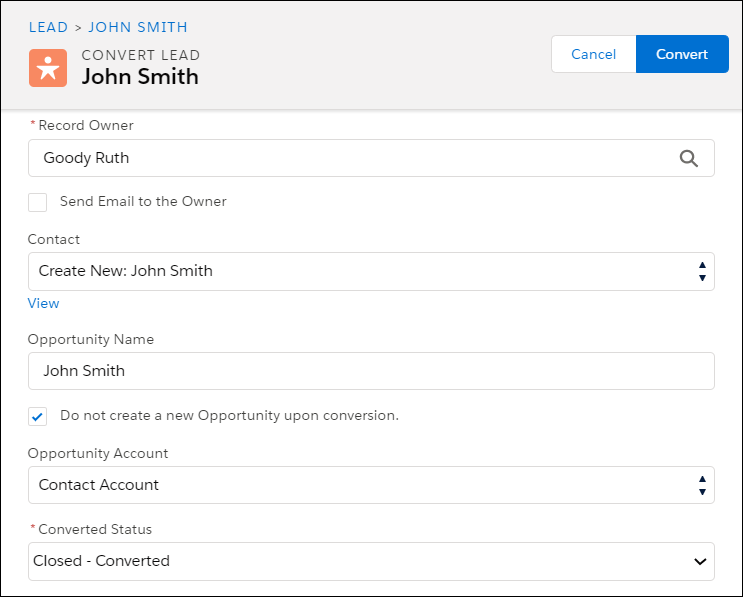Click the Opportunity Name input field
The height and width of the screenshot is (597, 743).
pyautogui.click(x=371, y=371)
